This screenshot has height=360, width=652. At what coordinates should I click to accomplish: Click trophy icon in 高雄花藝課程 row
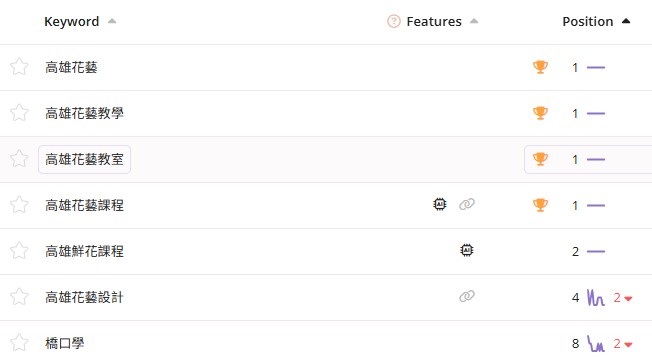pos(540,205)
